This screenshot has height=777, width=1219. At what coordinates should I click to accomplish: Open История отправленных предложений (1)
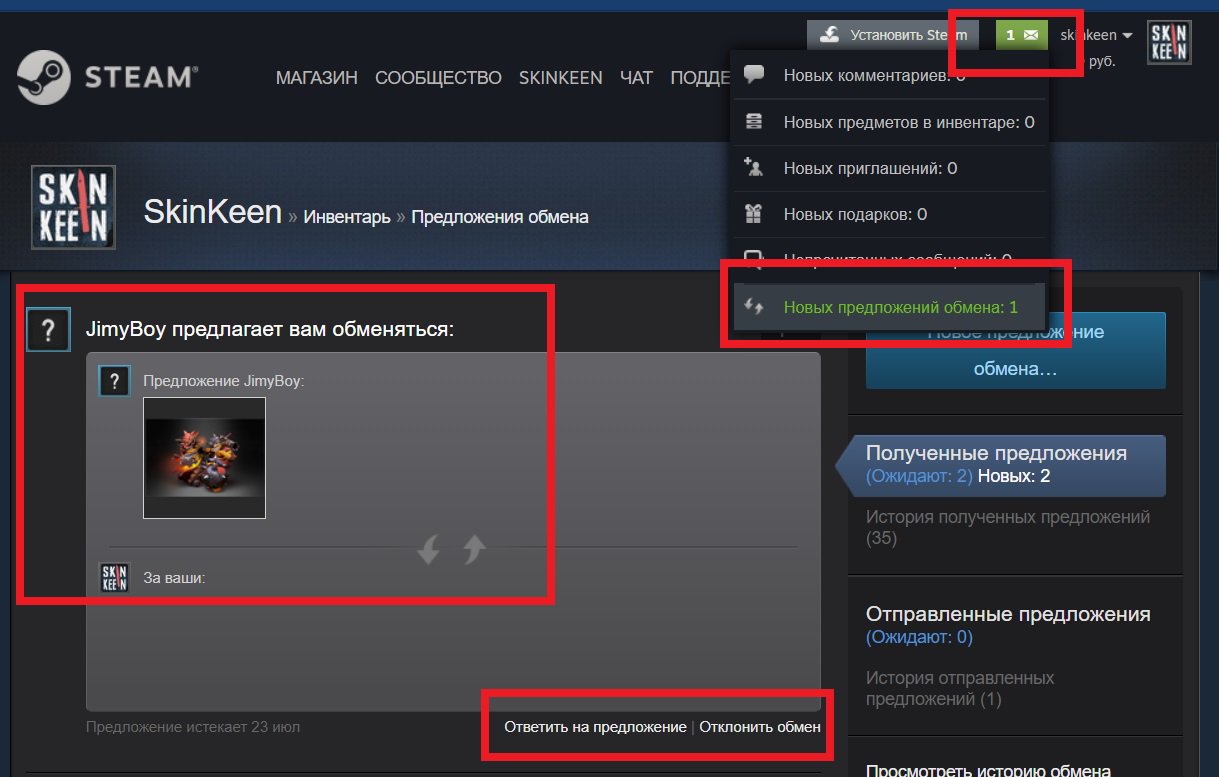(960, 688)
